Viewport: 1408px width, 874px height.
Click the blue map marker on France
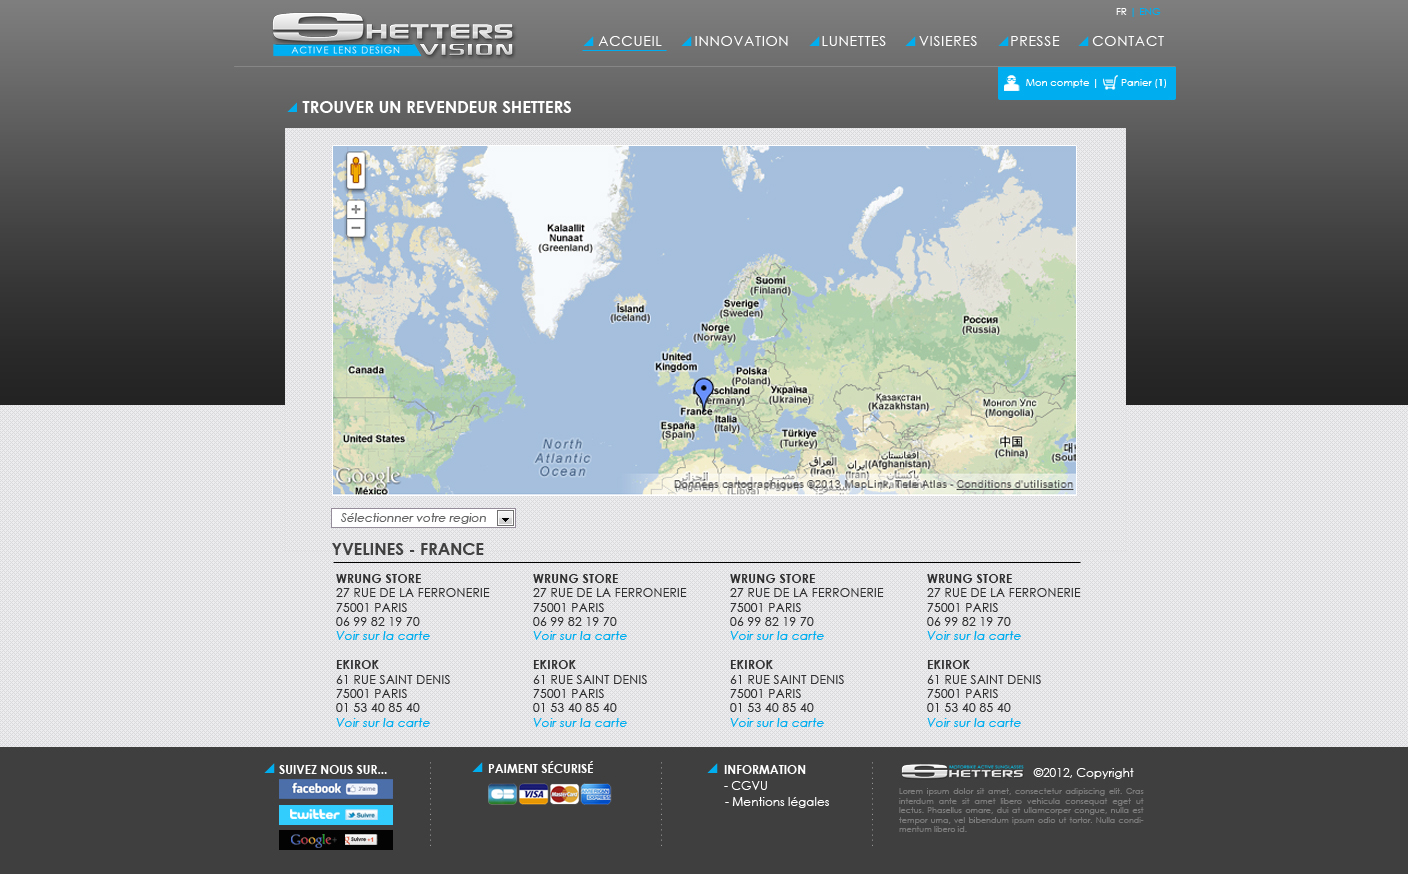point(703,391)
